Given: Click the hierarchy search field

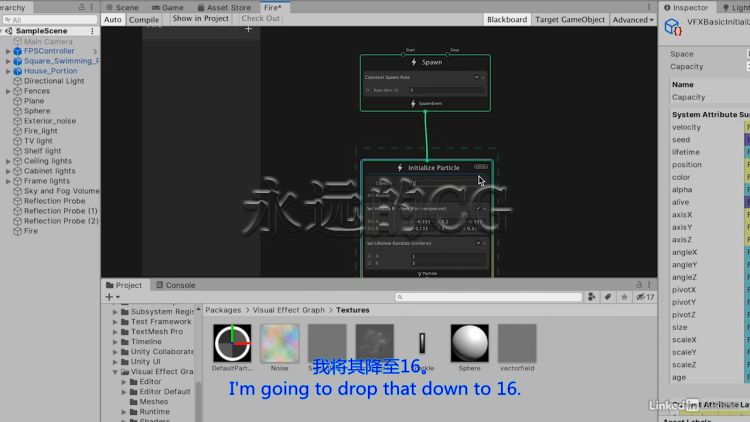Looking at the screenshot, I should point(50,20).
